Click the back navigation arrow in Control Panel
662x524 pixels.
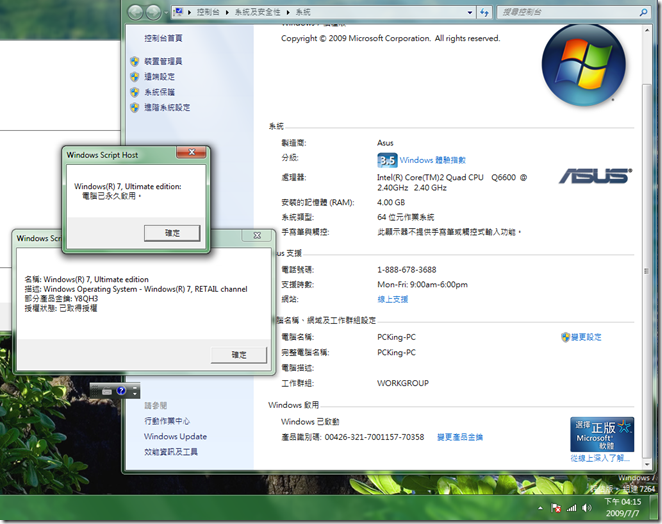[136, 12]
